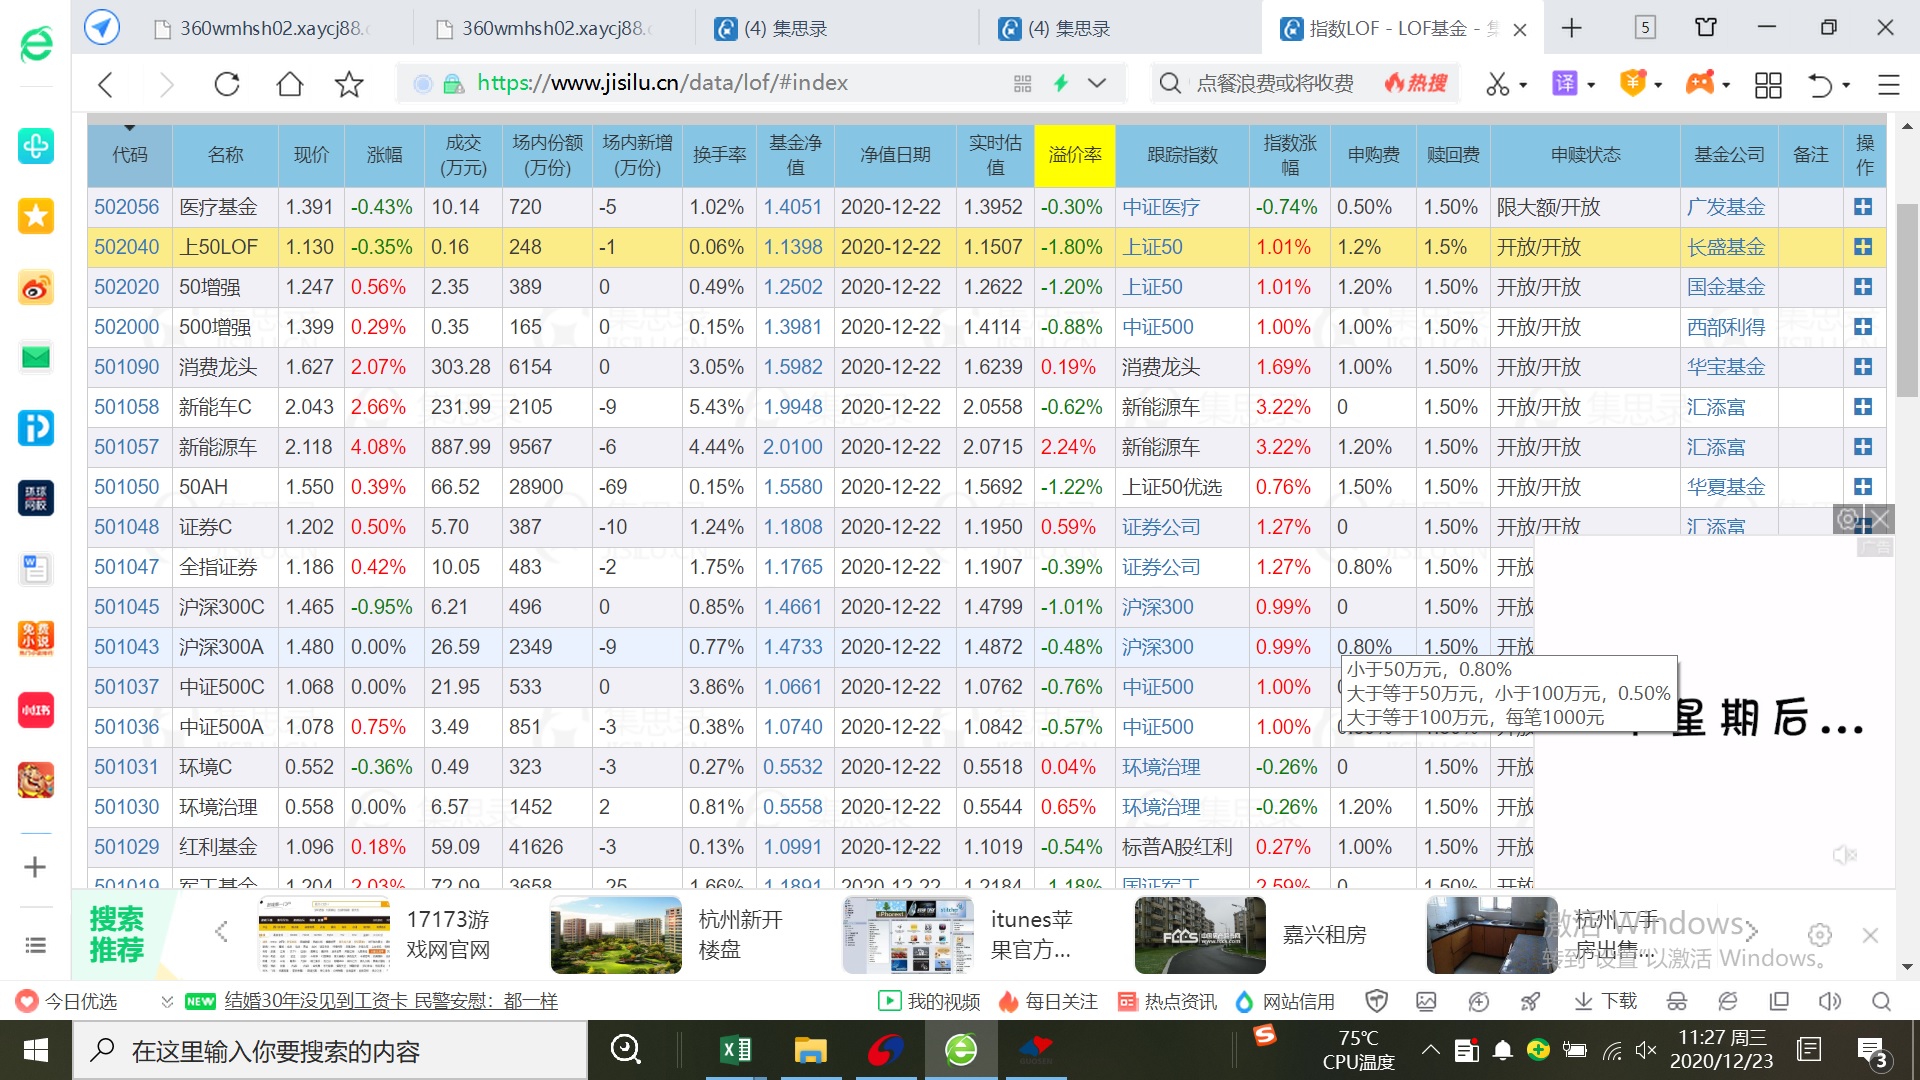Expand 今日优选 chevron in the status bar
The width and height of the screenshot is (1920, 1080).
pos(167,1001)
